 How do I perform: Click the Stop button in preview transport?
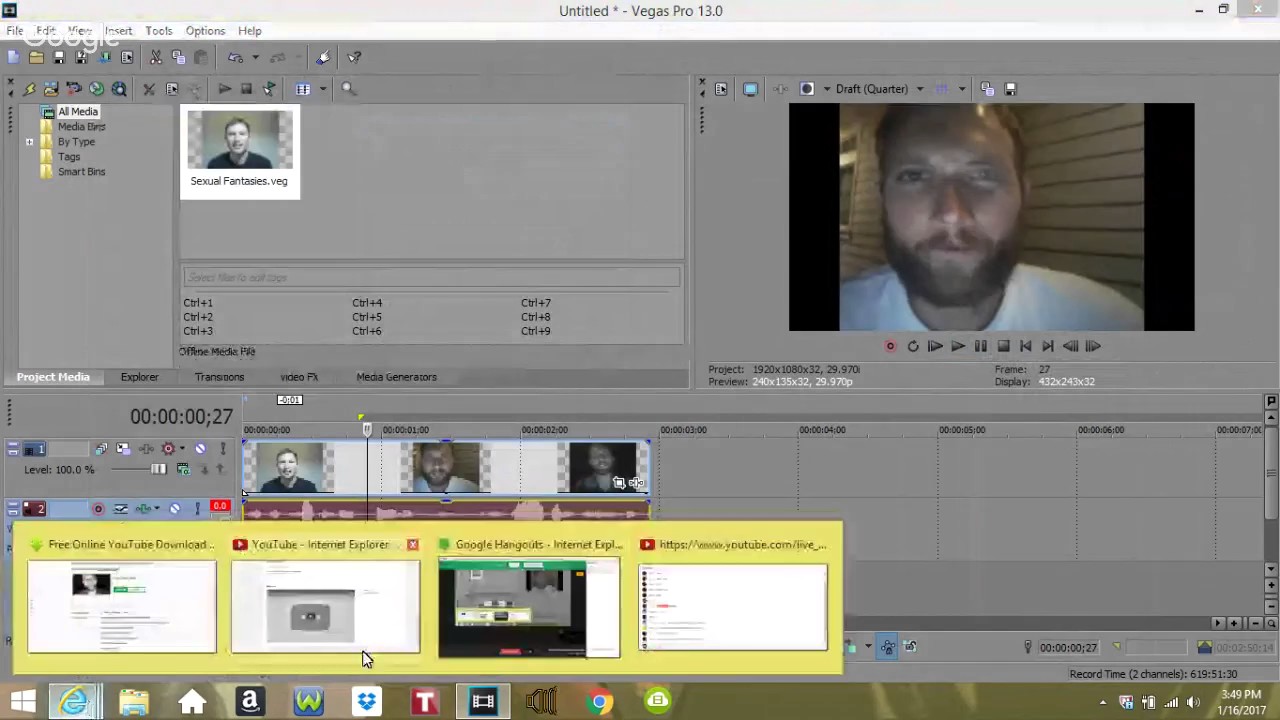pyautogui.click(x=1003, y=346)
